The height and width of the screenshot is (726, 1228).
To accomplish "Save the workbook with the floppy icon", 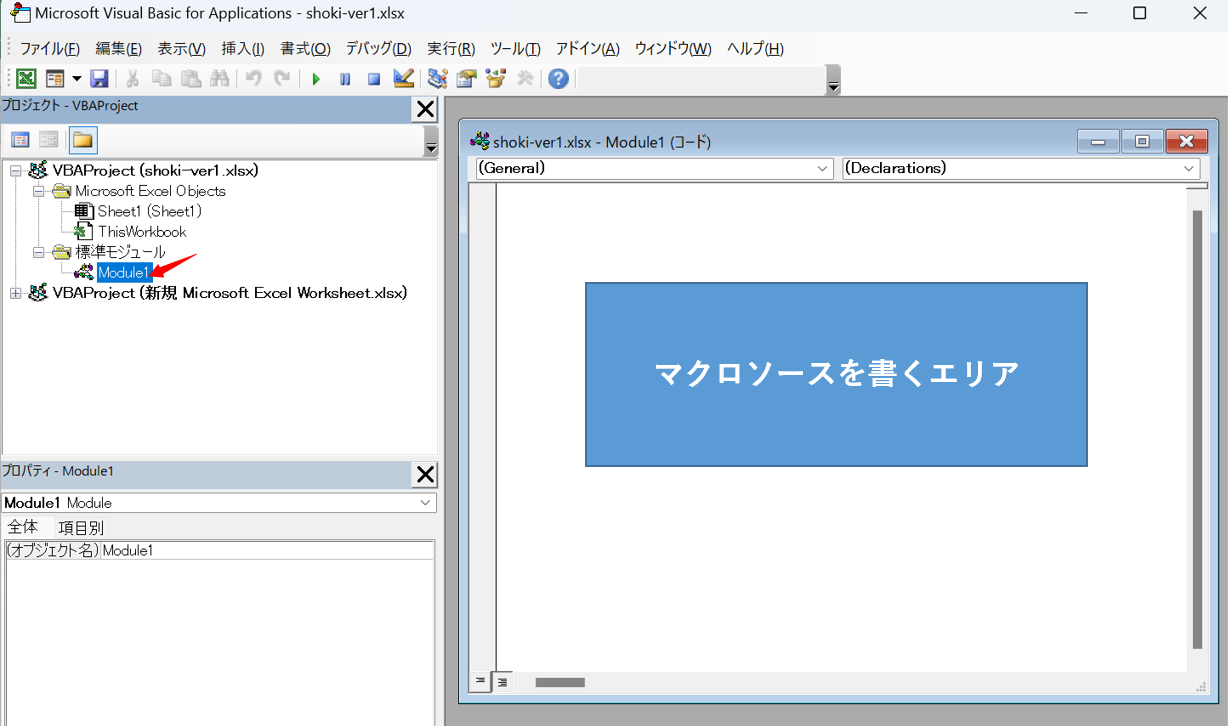I will tap(99, 79).
